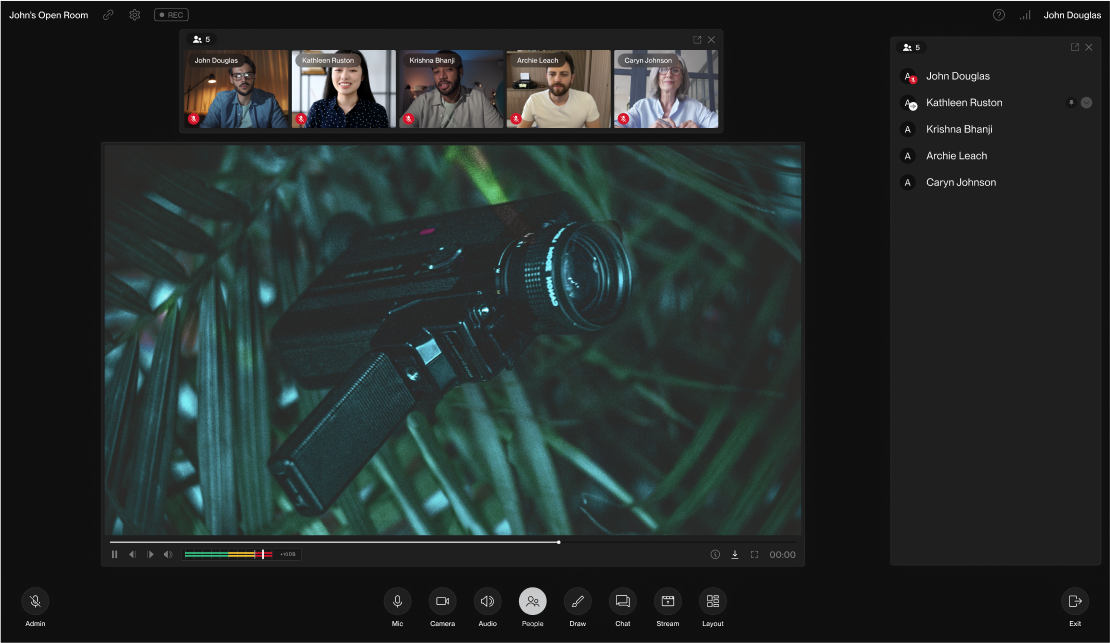Copy the room link icon
The image size is (1110, 643).
(108, 15)
